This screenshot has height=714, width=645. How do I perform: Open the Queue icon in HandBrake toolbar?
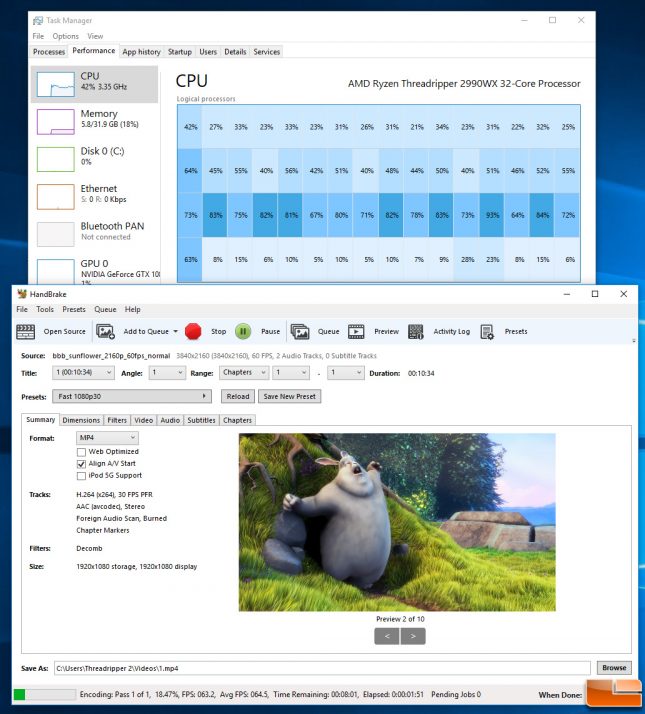tap(300, 332)
